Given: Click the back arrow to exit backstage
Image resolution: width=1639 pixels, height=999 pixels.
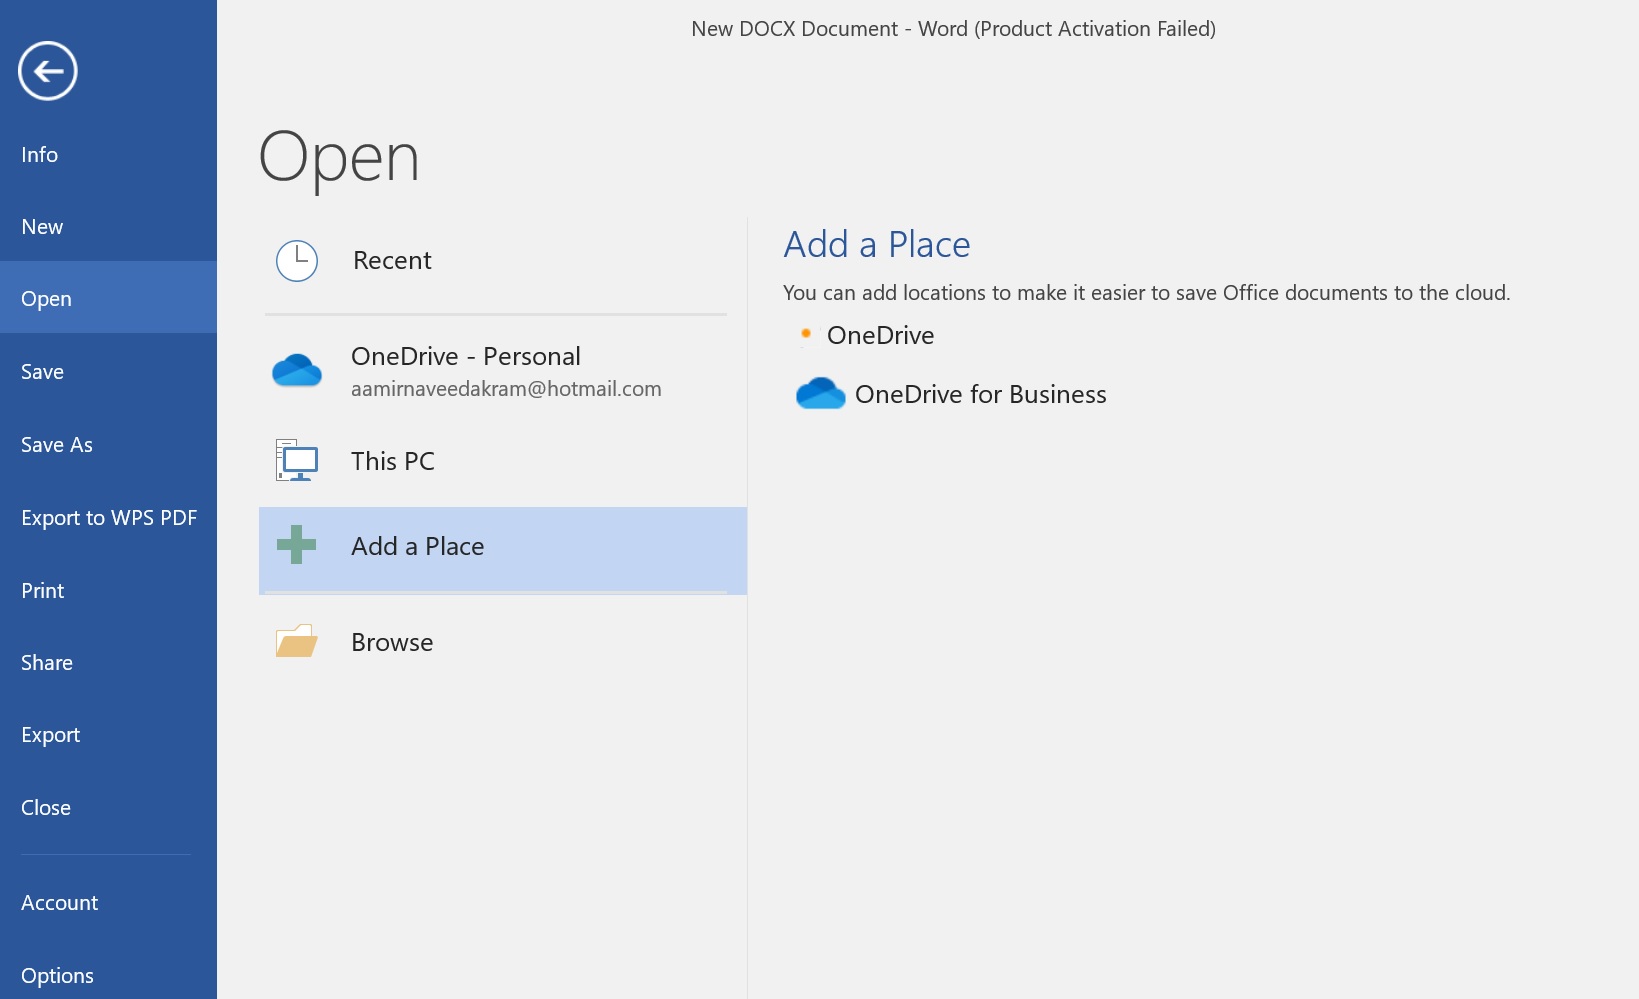Looking at the screenshot, I should [47, 71].
